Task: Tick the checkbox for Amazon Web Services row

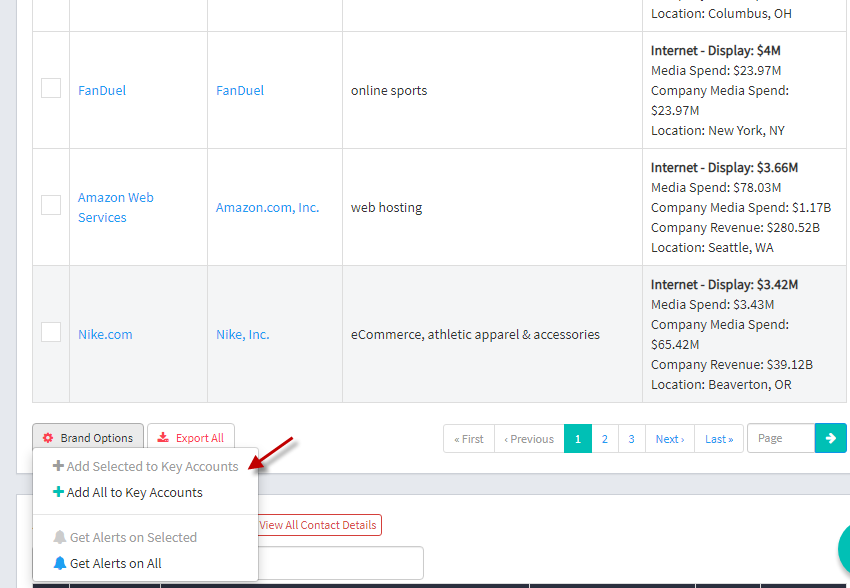Action: (x=51, y=205)
